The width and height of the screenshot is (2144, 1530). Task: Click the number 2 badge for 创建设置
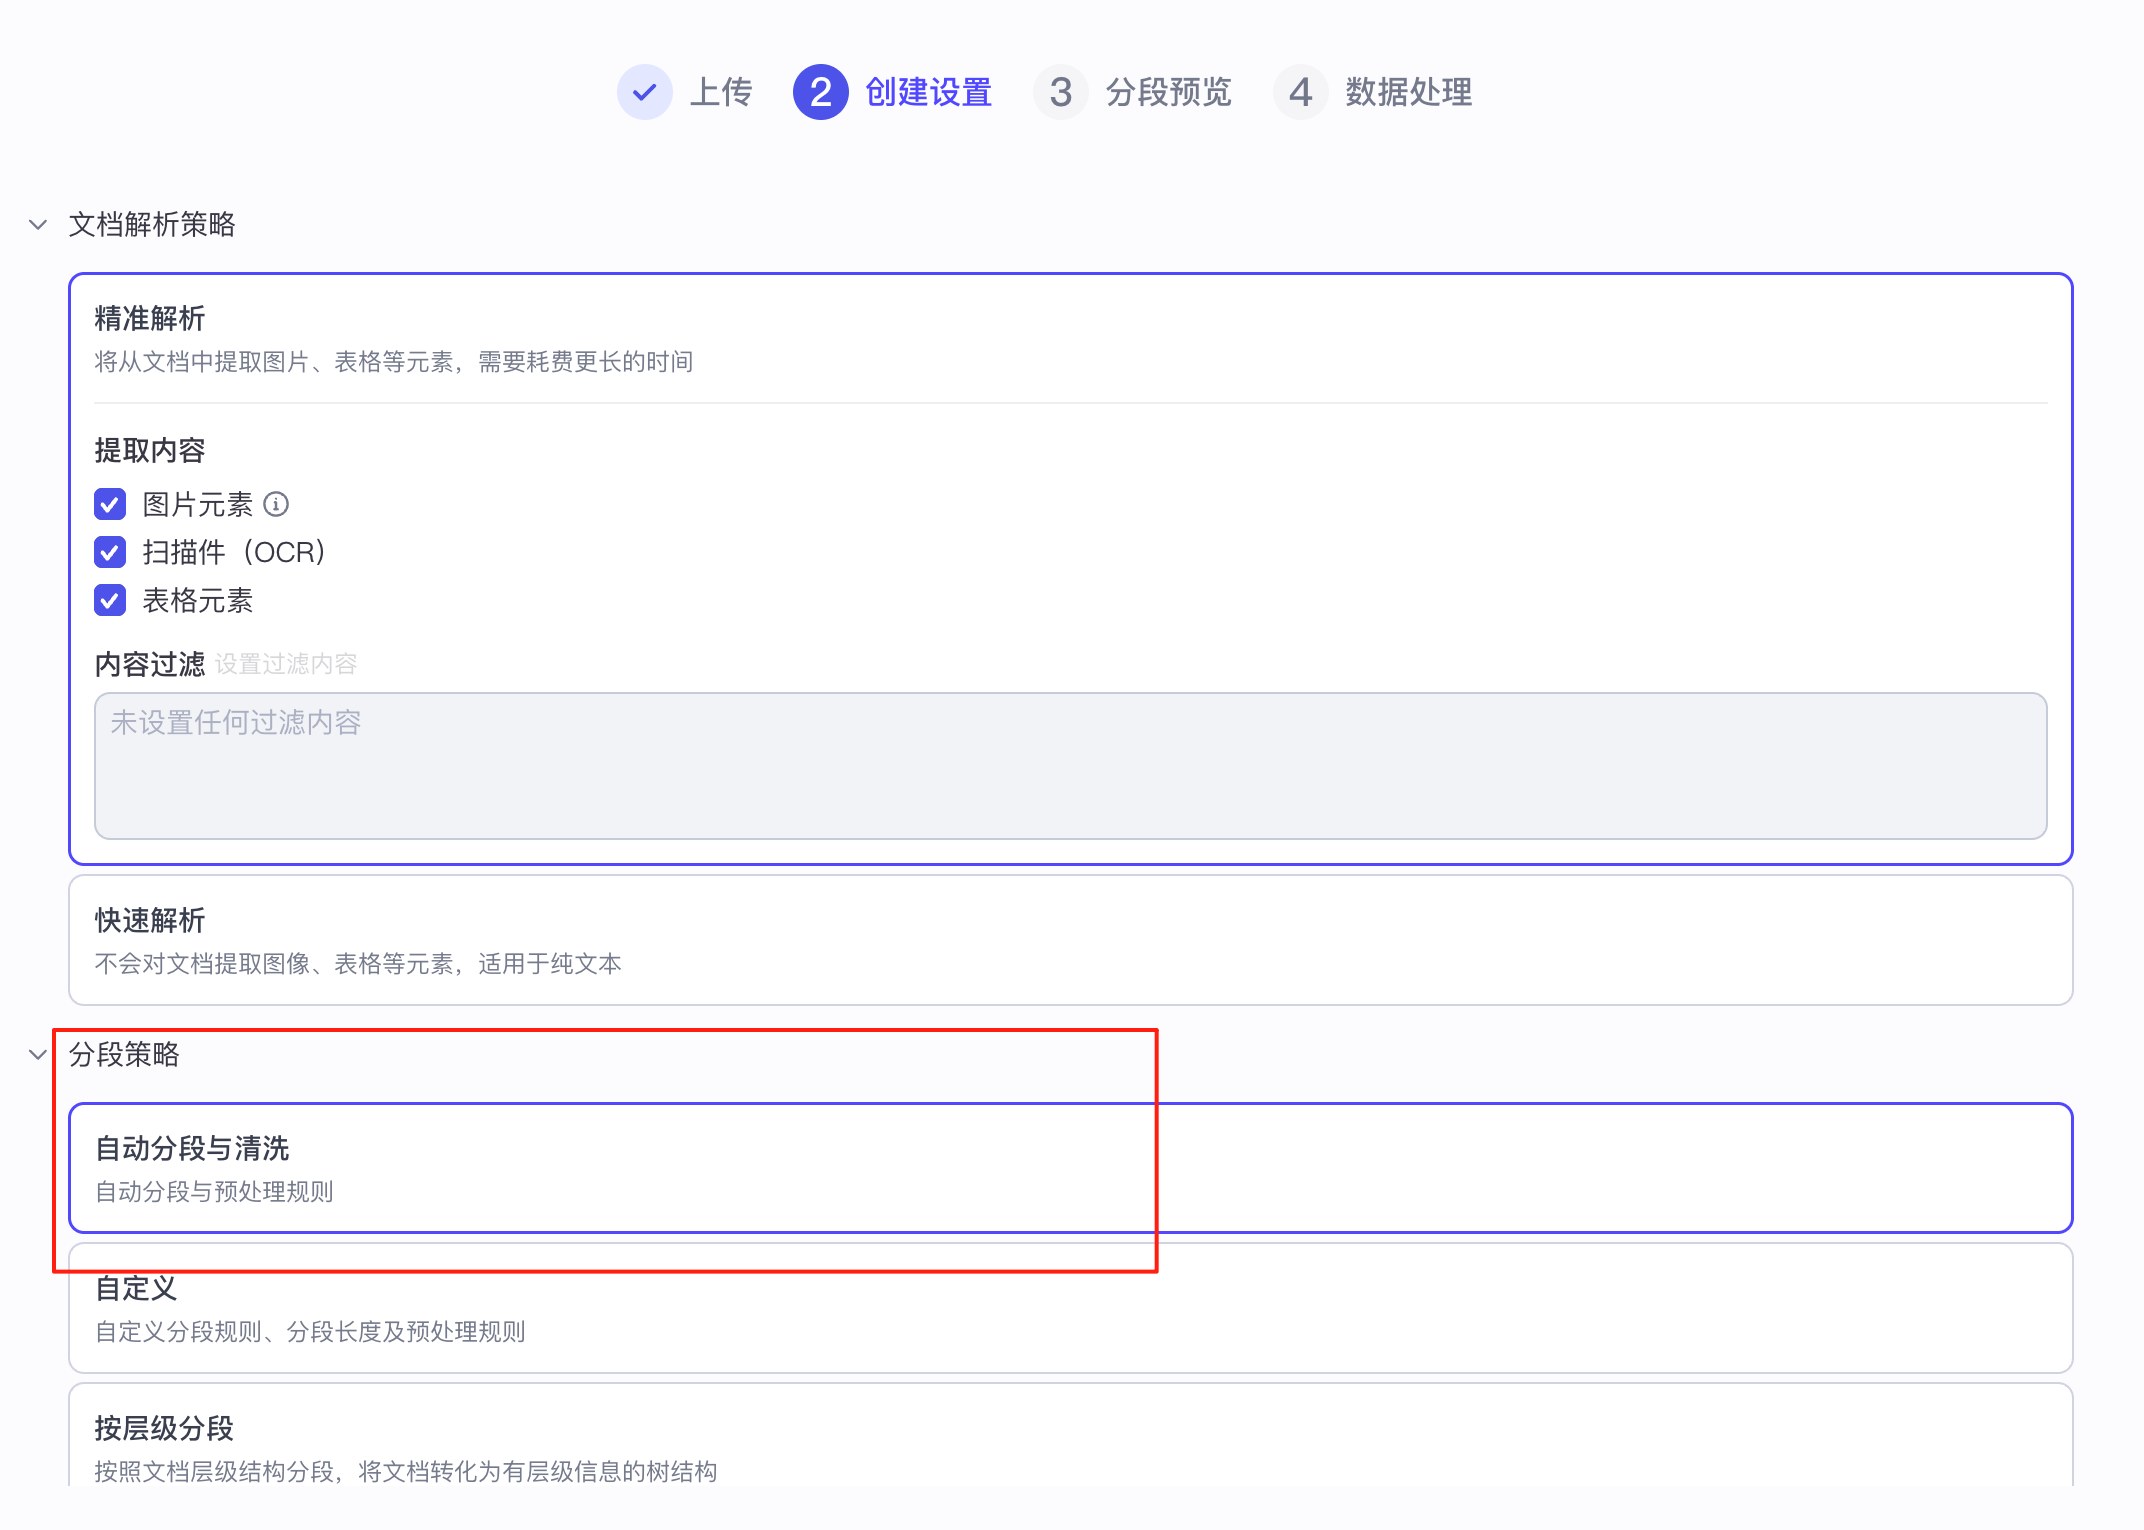pyautogui.click(x=820, y=92)
